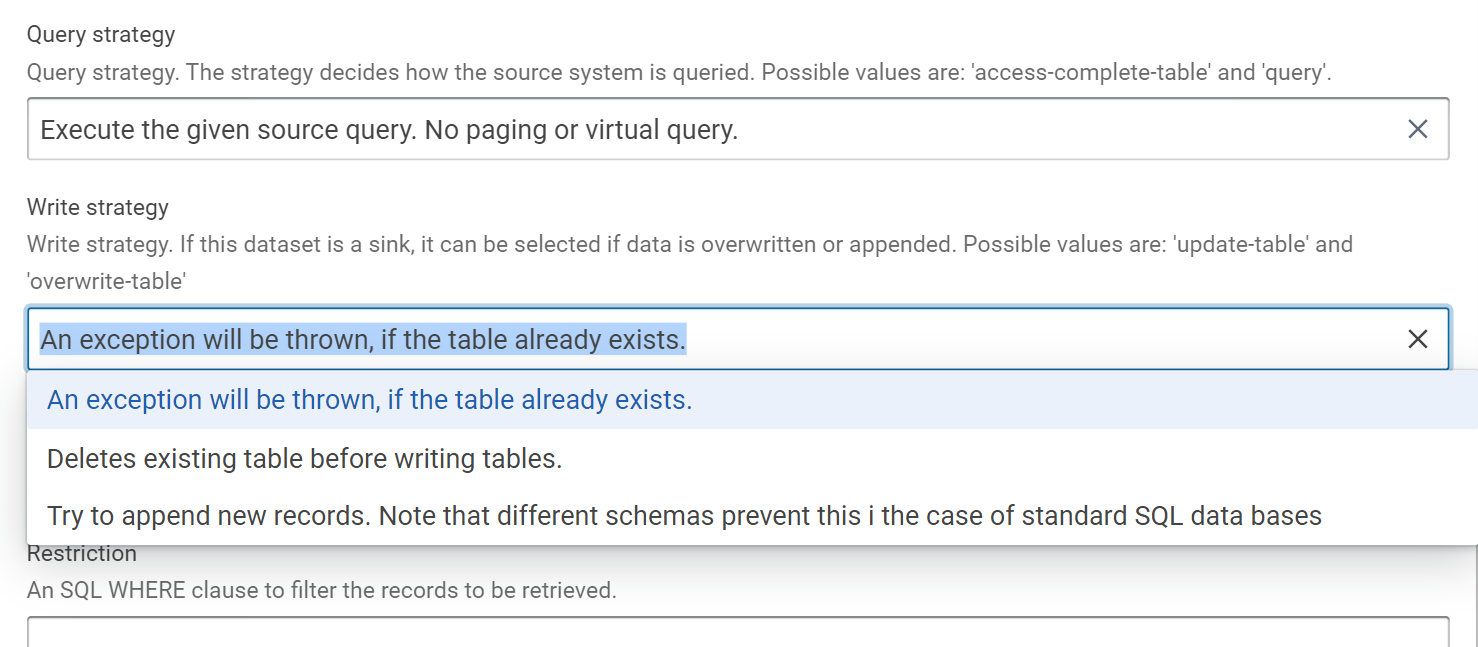
Task: Click the Restriction label
Action: point(82,554)
